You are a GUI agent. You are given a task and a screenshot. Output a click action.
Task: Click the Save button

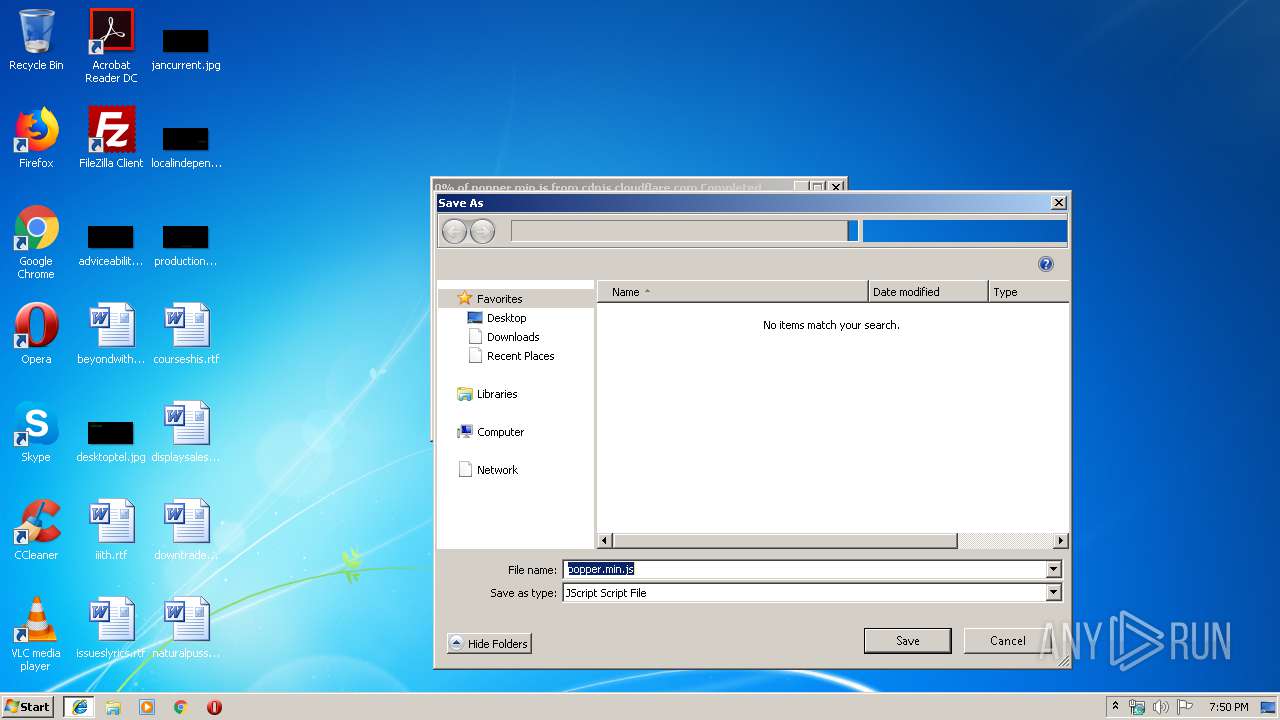(x=907, y=641)
